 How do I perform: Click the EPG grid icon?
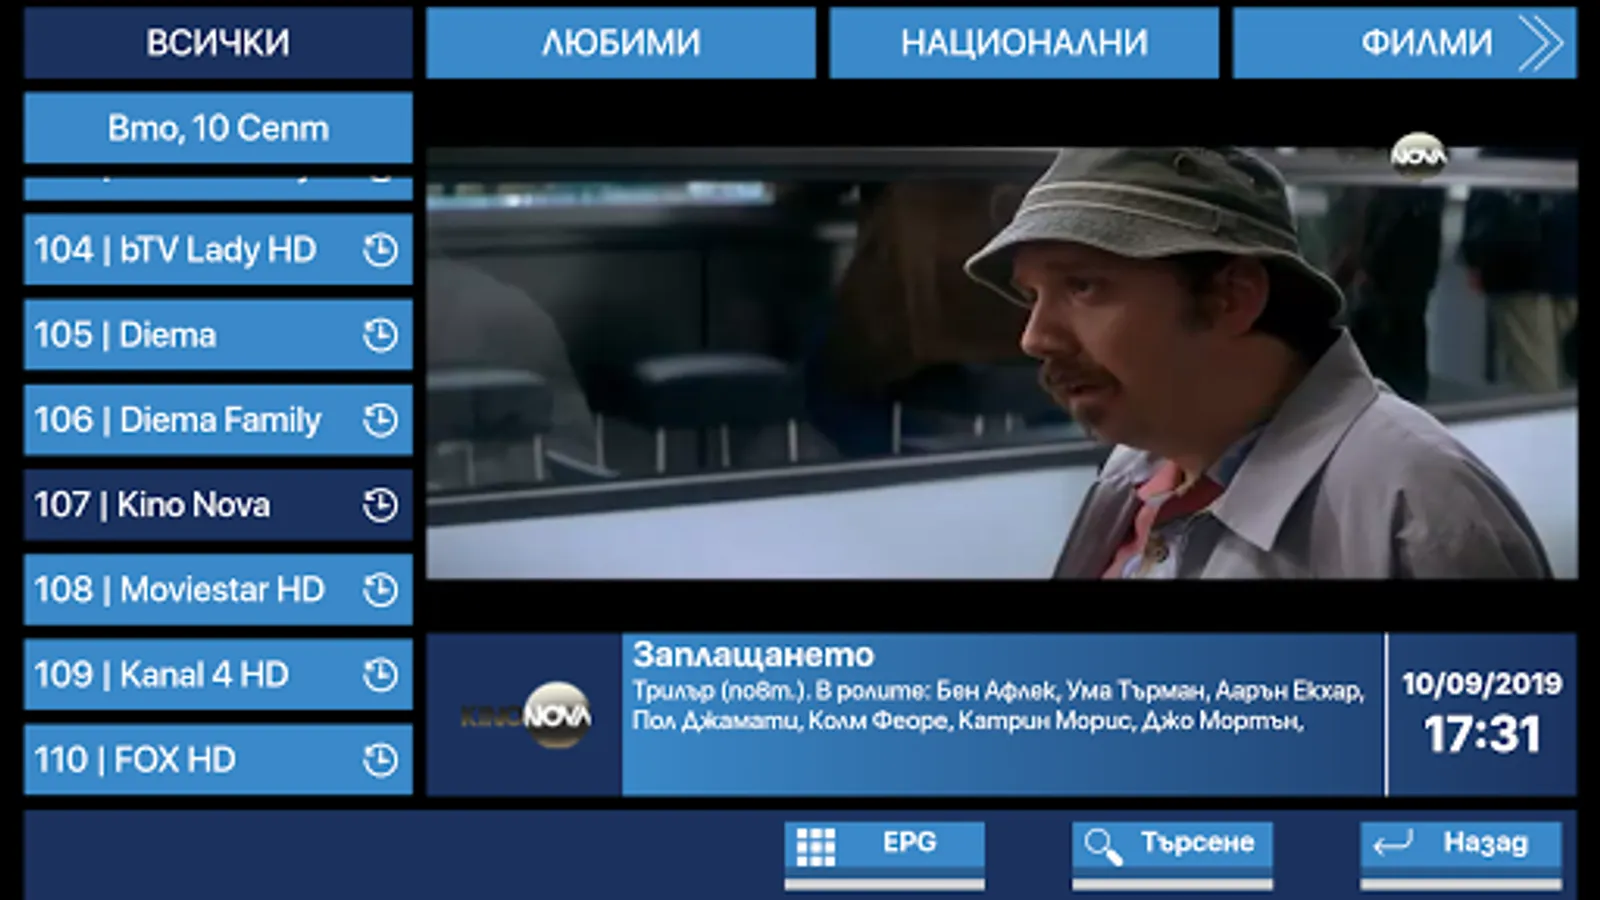816,847
